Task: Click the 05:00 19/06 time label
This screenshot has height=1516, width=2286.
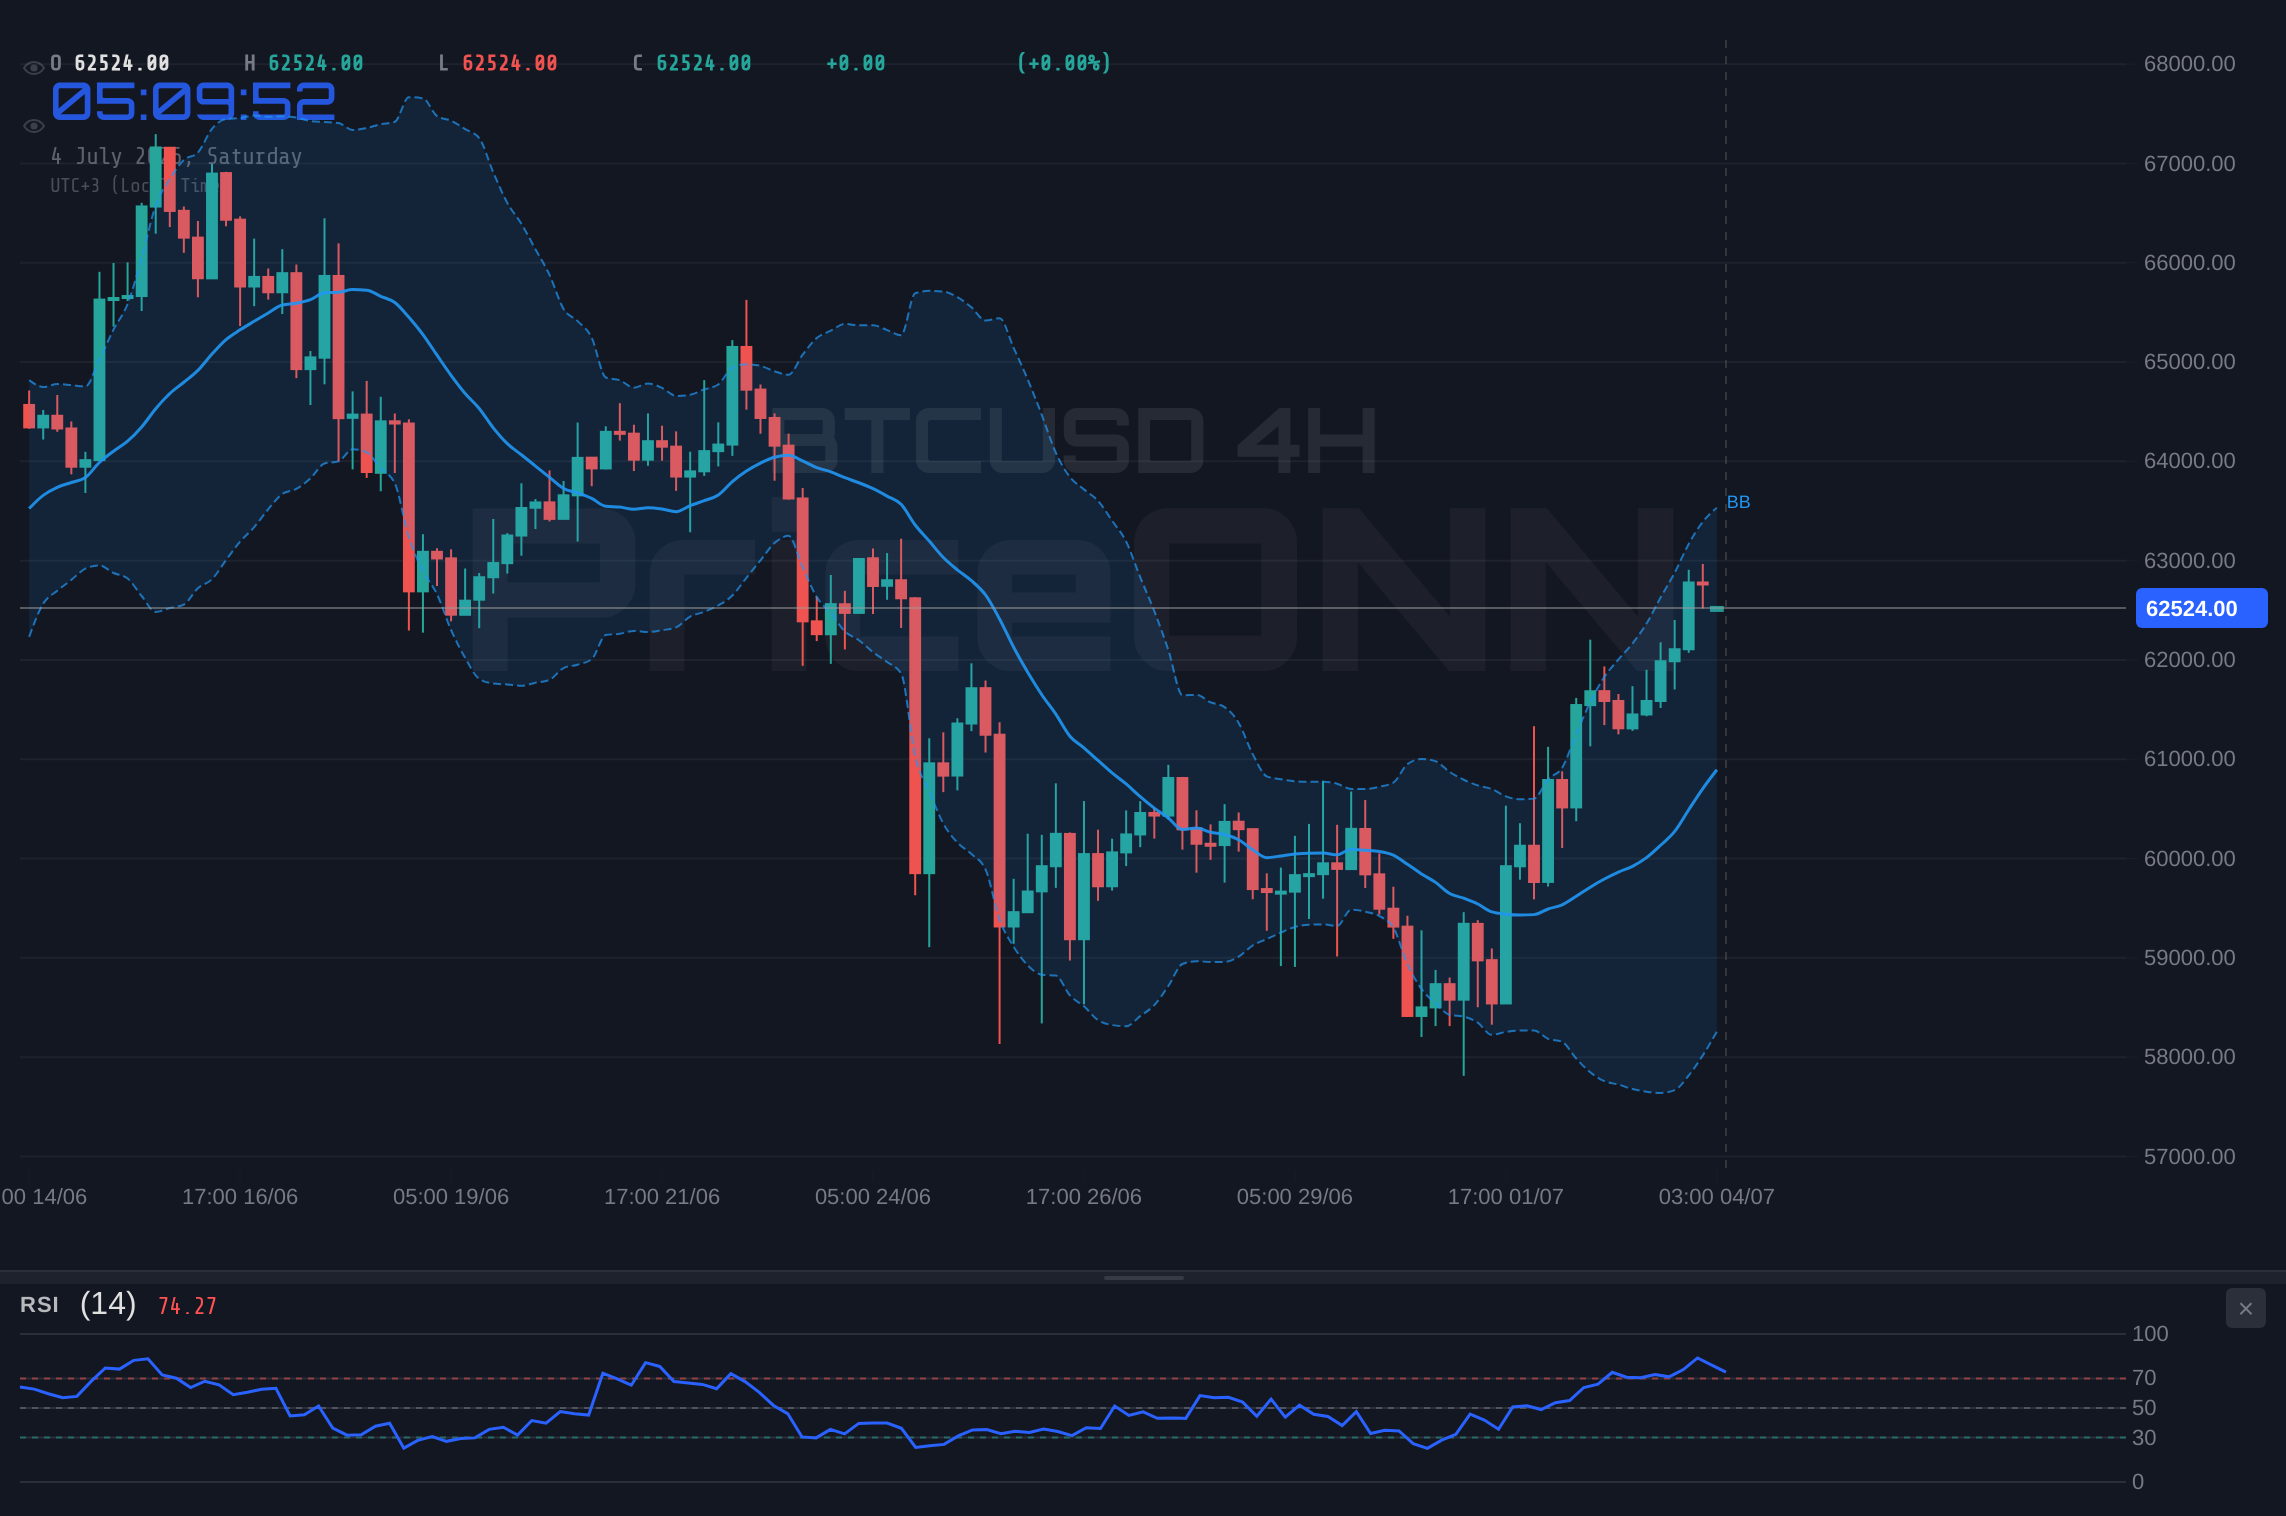Action: [x=451, y=1197]
